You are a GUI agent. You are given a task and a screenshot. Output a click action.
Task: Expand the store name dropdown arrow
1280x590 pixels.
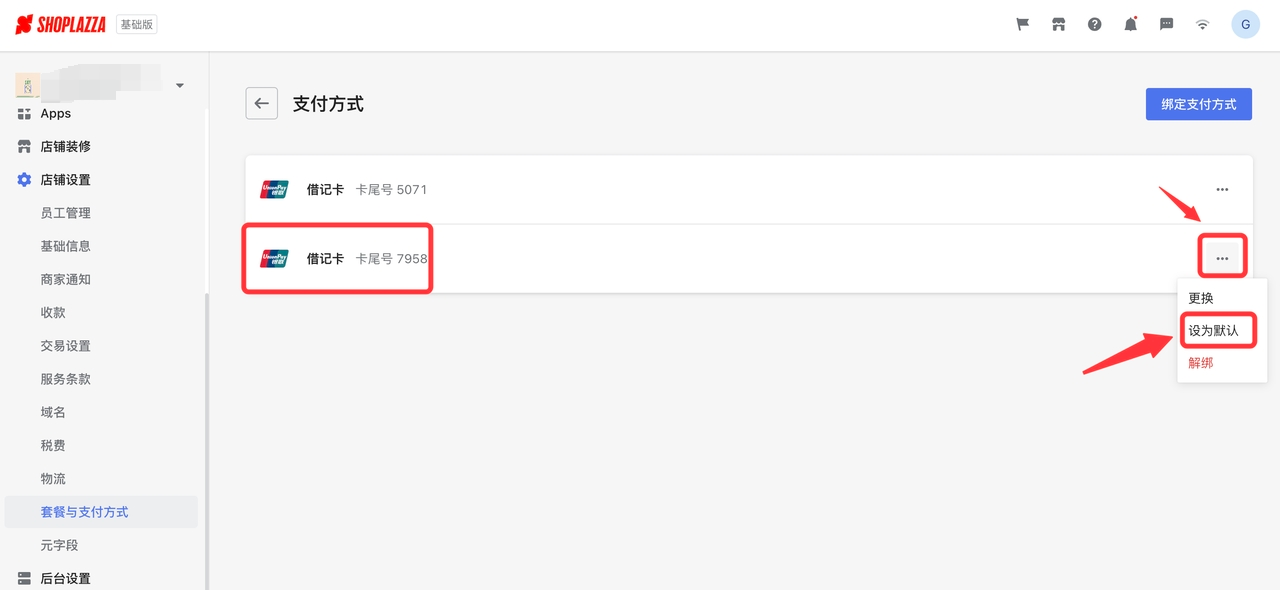[x=180, y=86]
